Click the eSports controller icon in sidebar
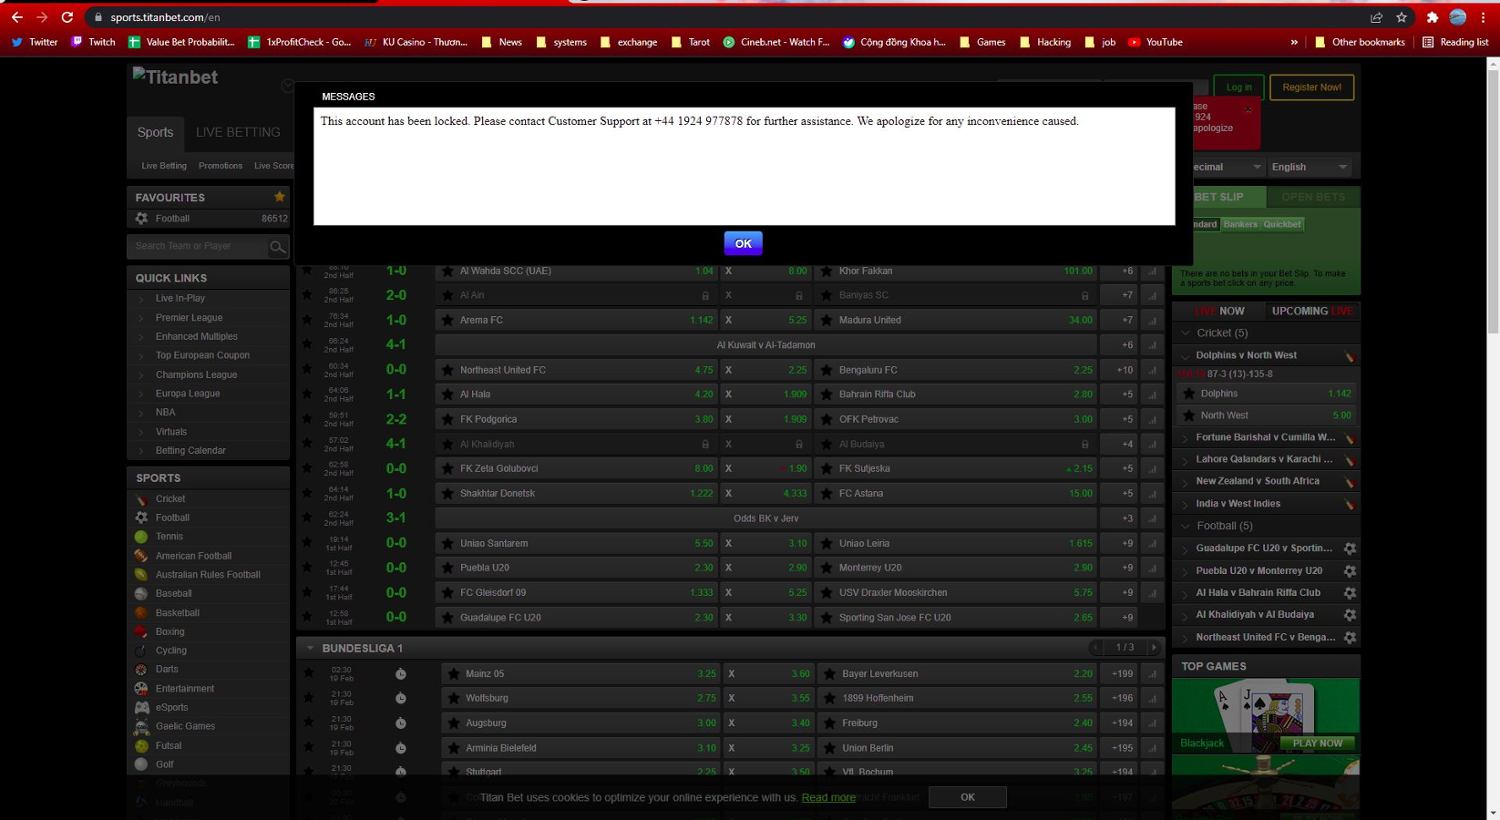 tap(141, 707)
